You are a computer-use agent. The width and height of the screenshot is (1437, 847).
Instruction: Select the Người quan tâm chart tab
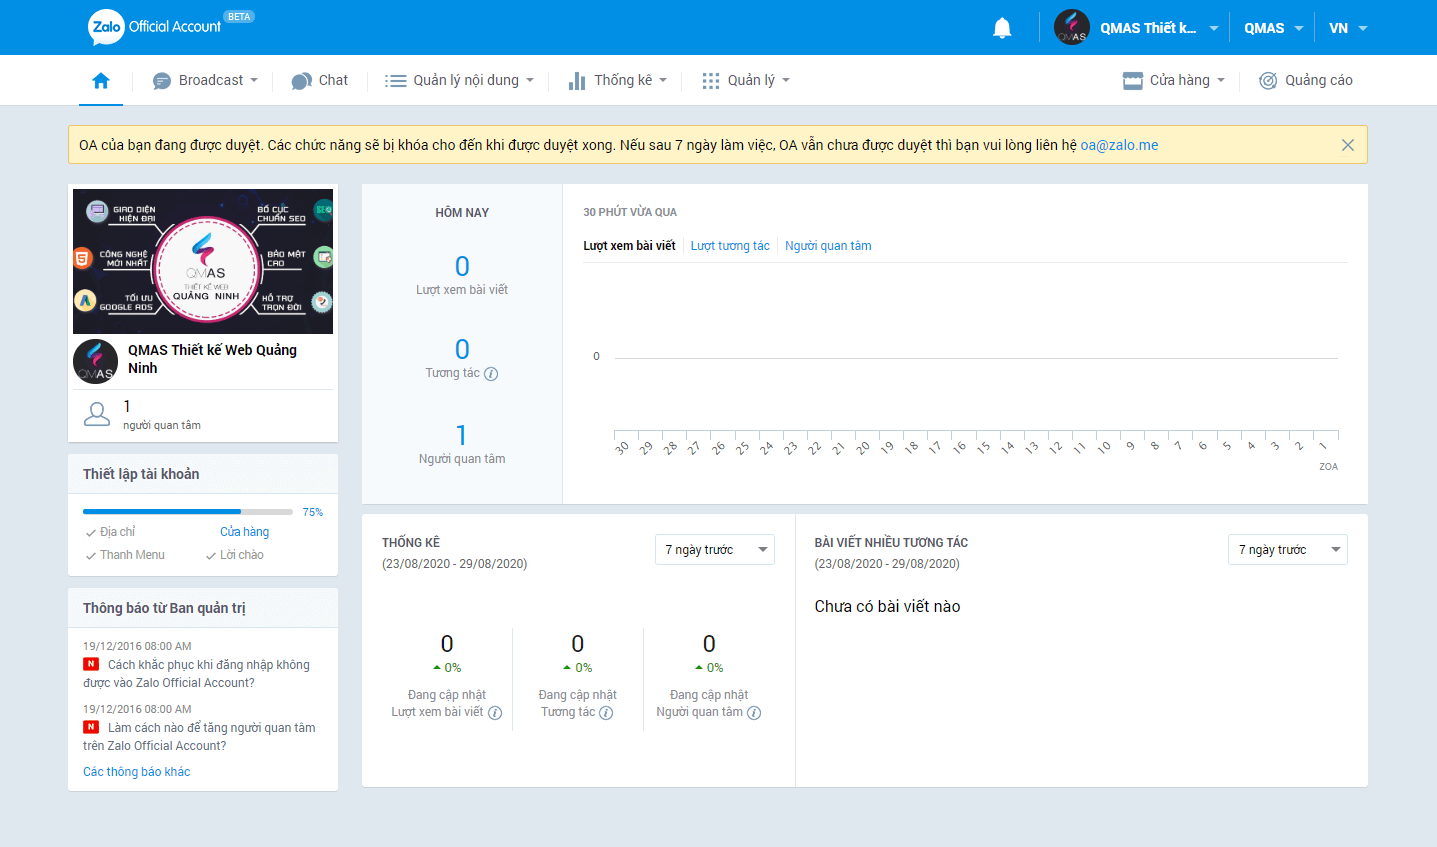828,246
